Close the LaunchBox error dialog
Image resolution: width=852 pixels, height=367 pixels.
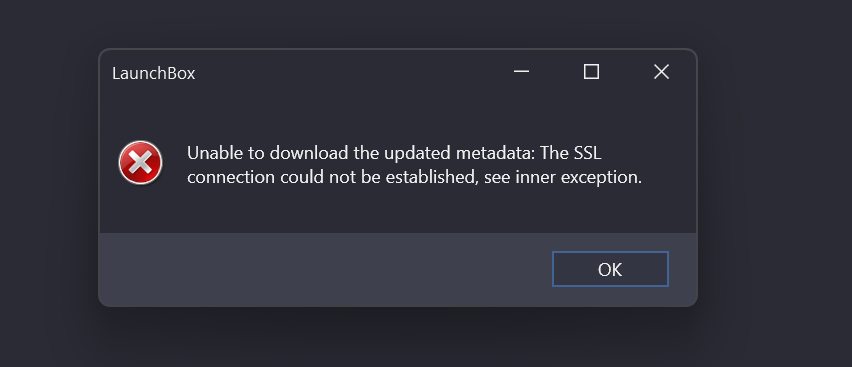(661, 72)
